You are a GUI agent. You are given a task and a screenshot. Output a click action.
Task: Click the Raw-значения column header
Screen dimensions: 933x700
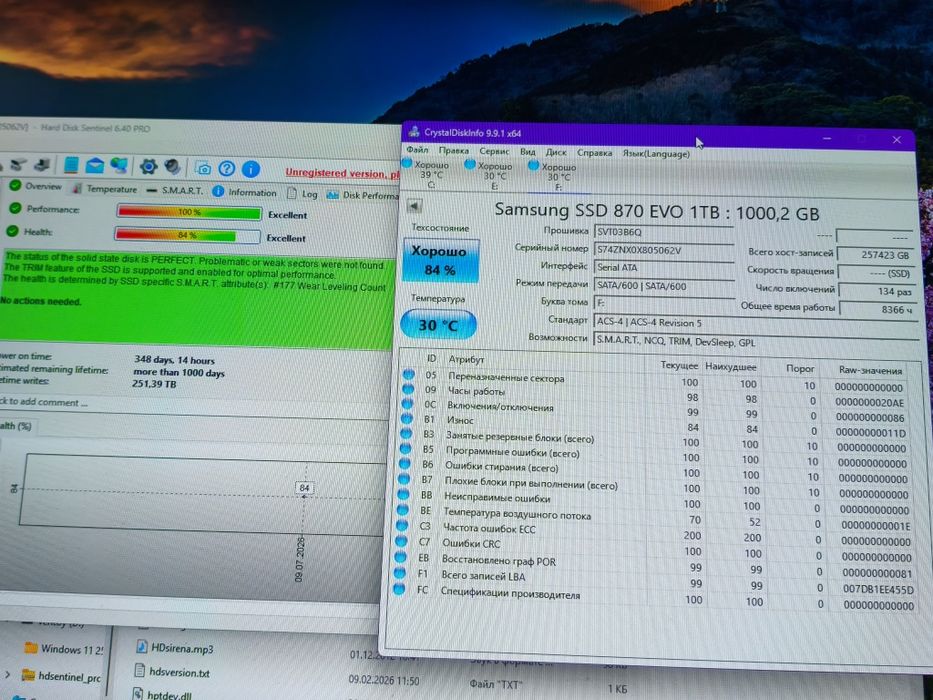pos(870,370)
